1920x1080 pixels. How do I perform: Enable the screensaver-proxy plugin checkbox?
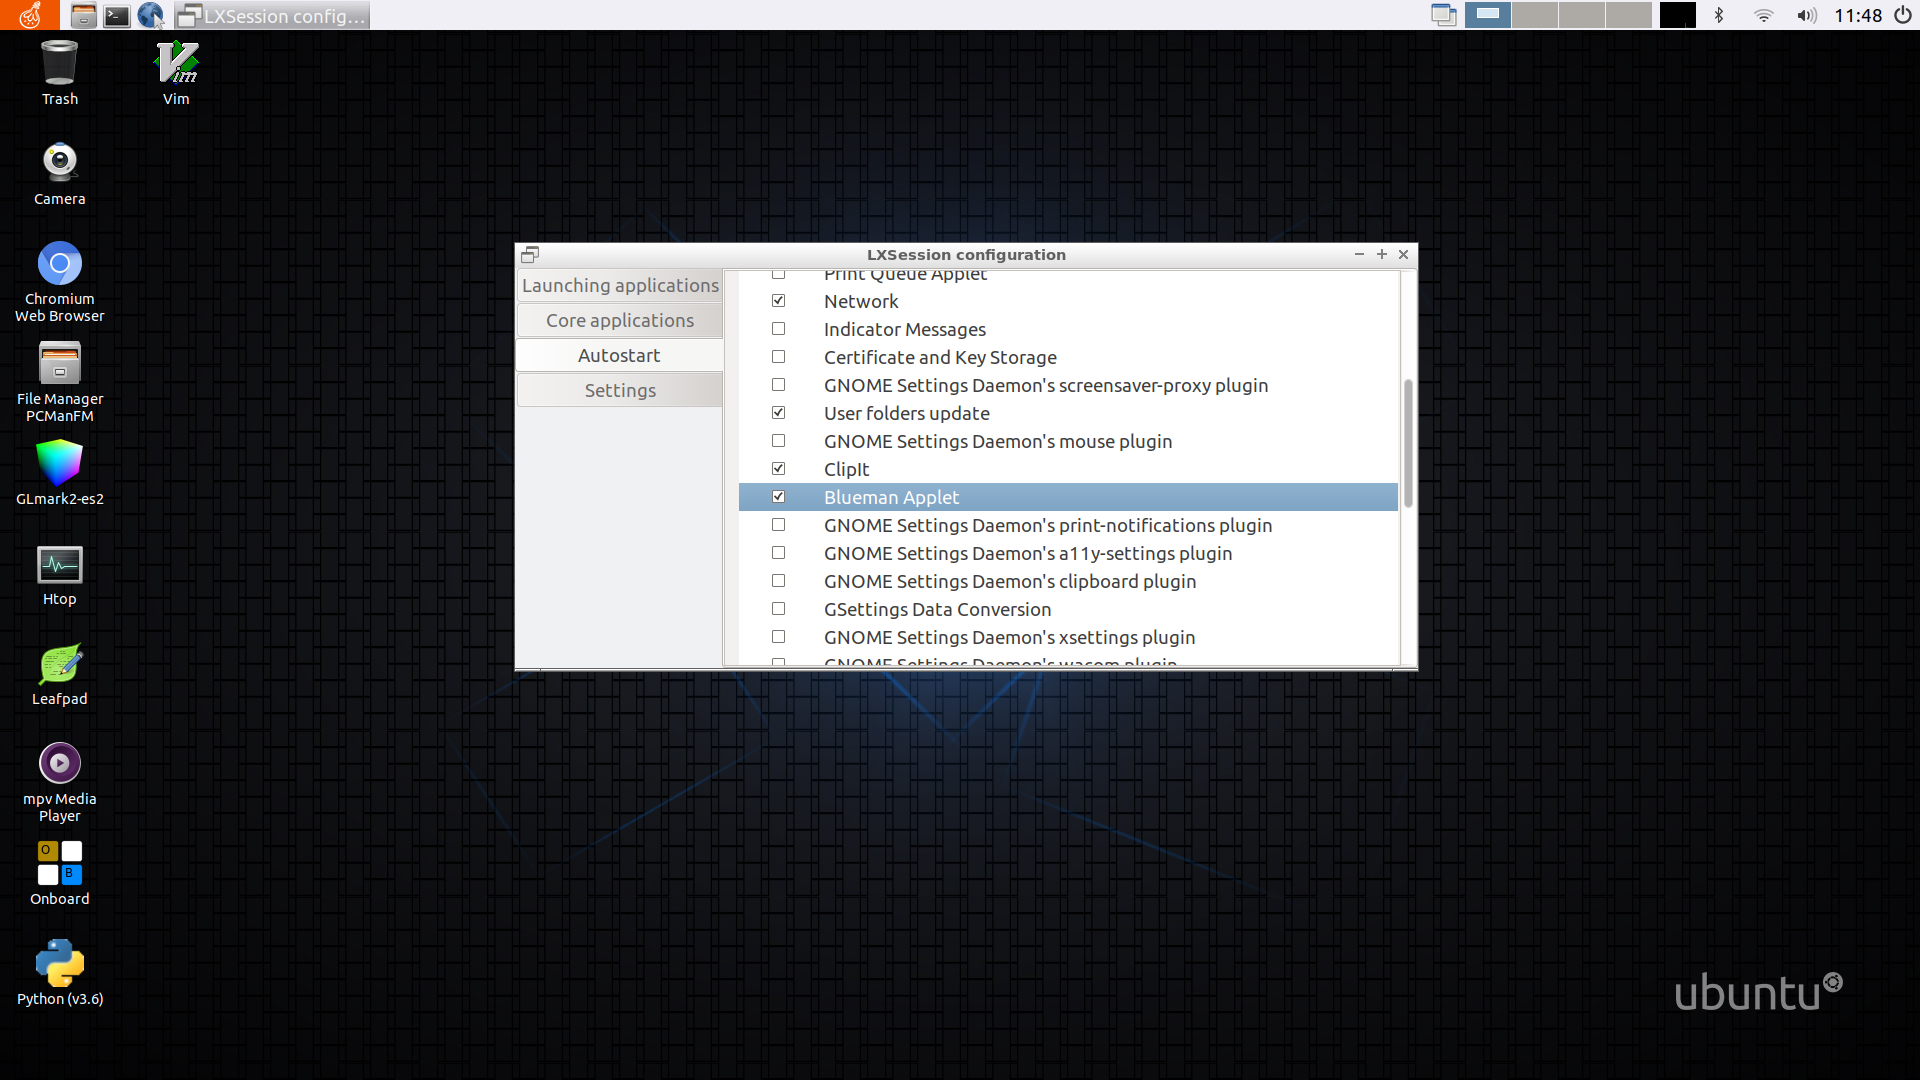coord(779,385)
